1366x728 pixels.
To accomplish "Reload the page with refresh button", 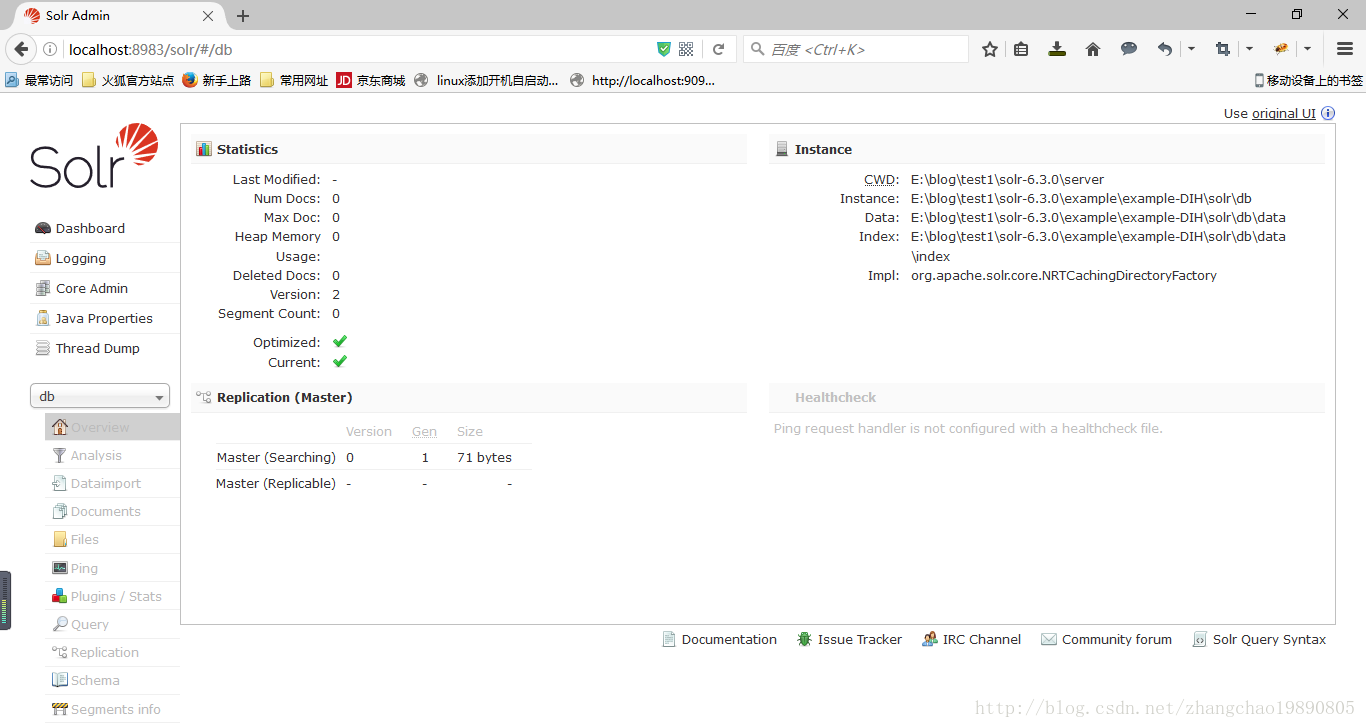I will click(718, 49).
